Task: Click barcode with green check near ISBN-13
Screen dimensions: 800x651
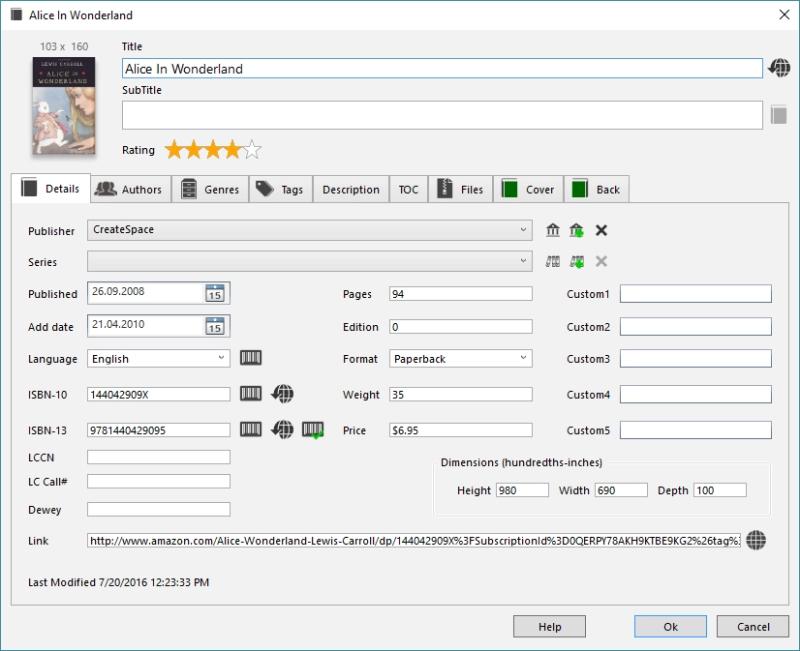Action: point(313,430)
